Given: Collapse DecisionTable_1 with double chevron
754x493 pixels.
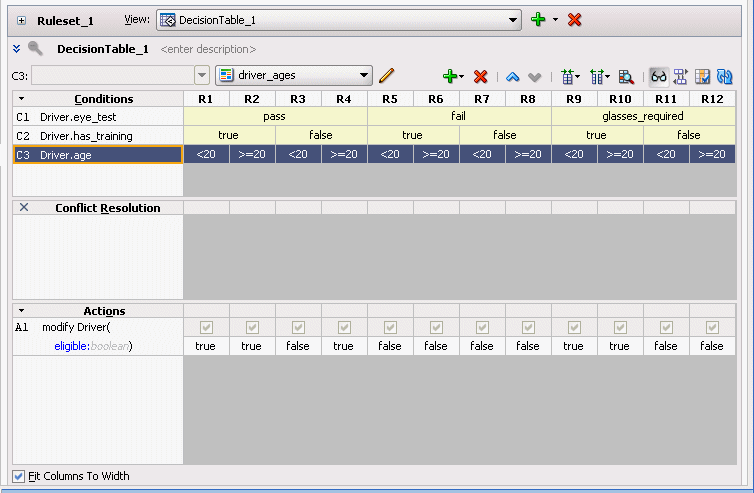Looking at the screenshot, I should coord(17,49).
